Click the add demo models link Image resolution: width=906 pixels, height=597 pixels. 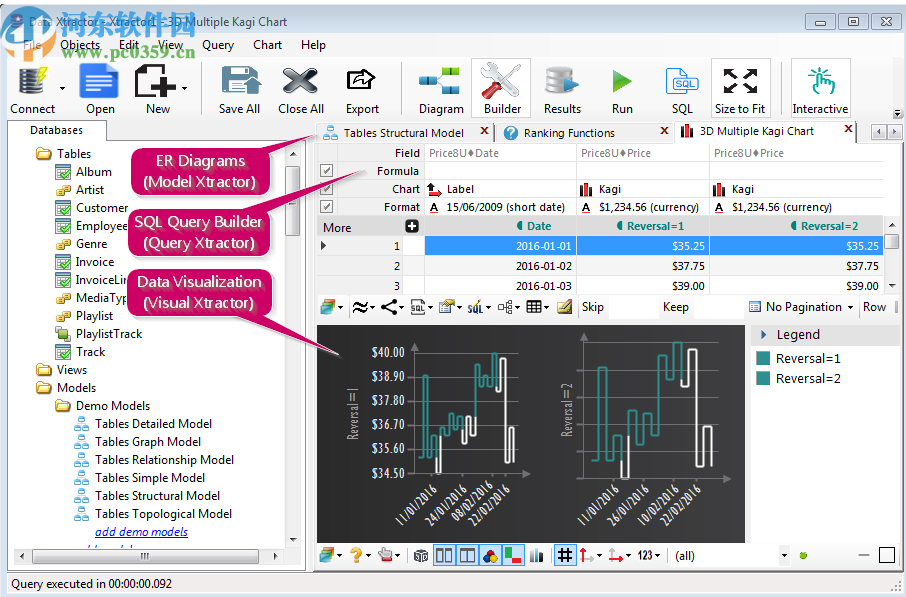click(x=142, y=532)
